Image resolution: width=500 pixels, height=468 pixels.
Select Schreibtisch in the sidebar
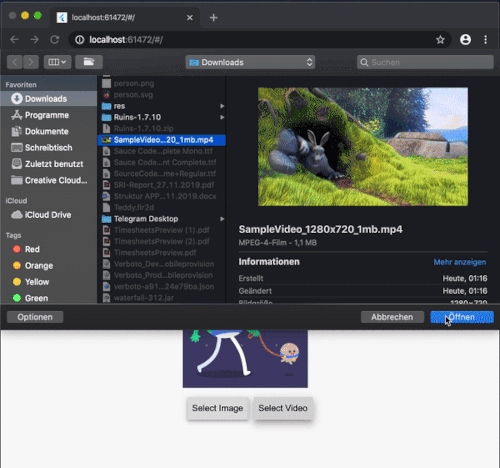tap(49, 148)
